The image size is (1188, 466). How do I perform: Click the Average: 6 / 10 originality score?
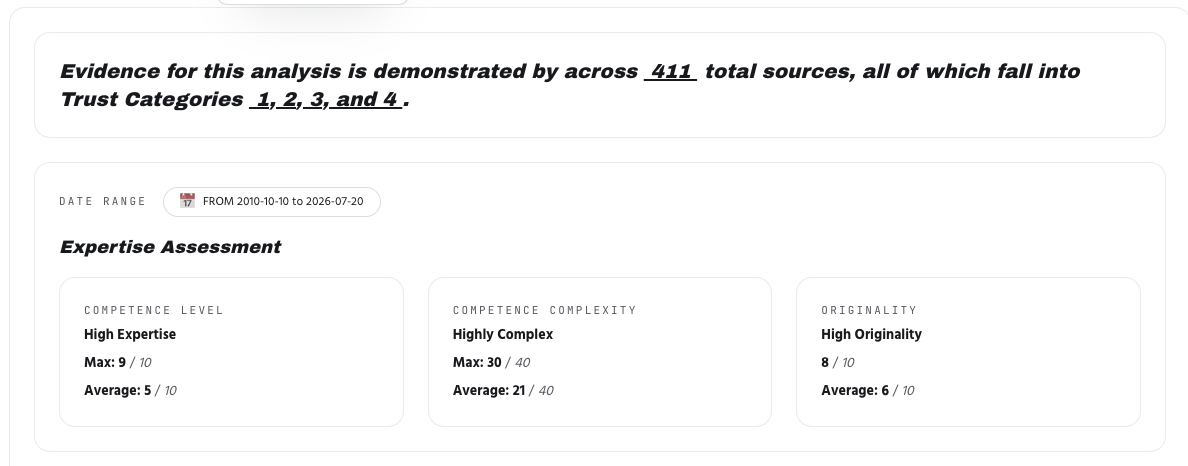click(x=868, y=390)
